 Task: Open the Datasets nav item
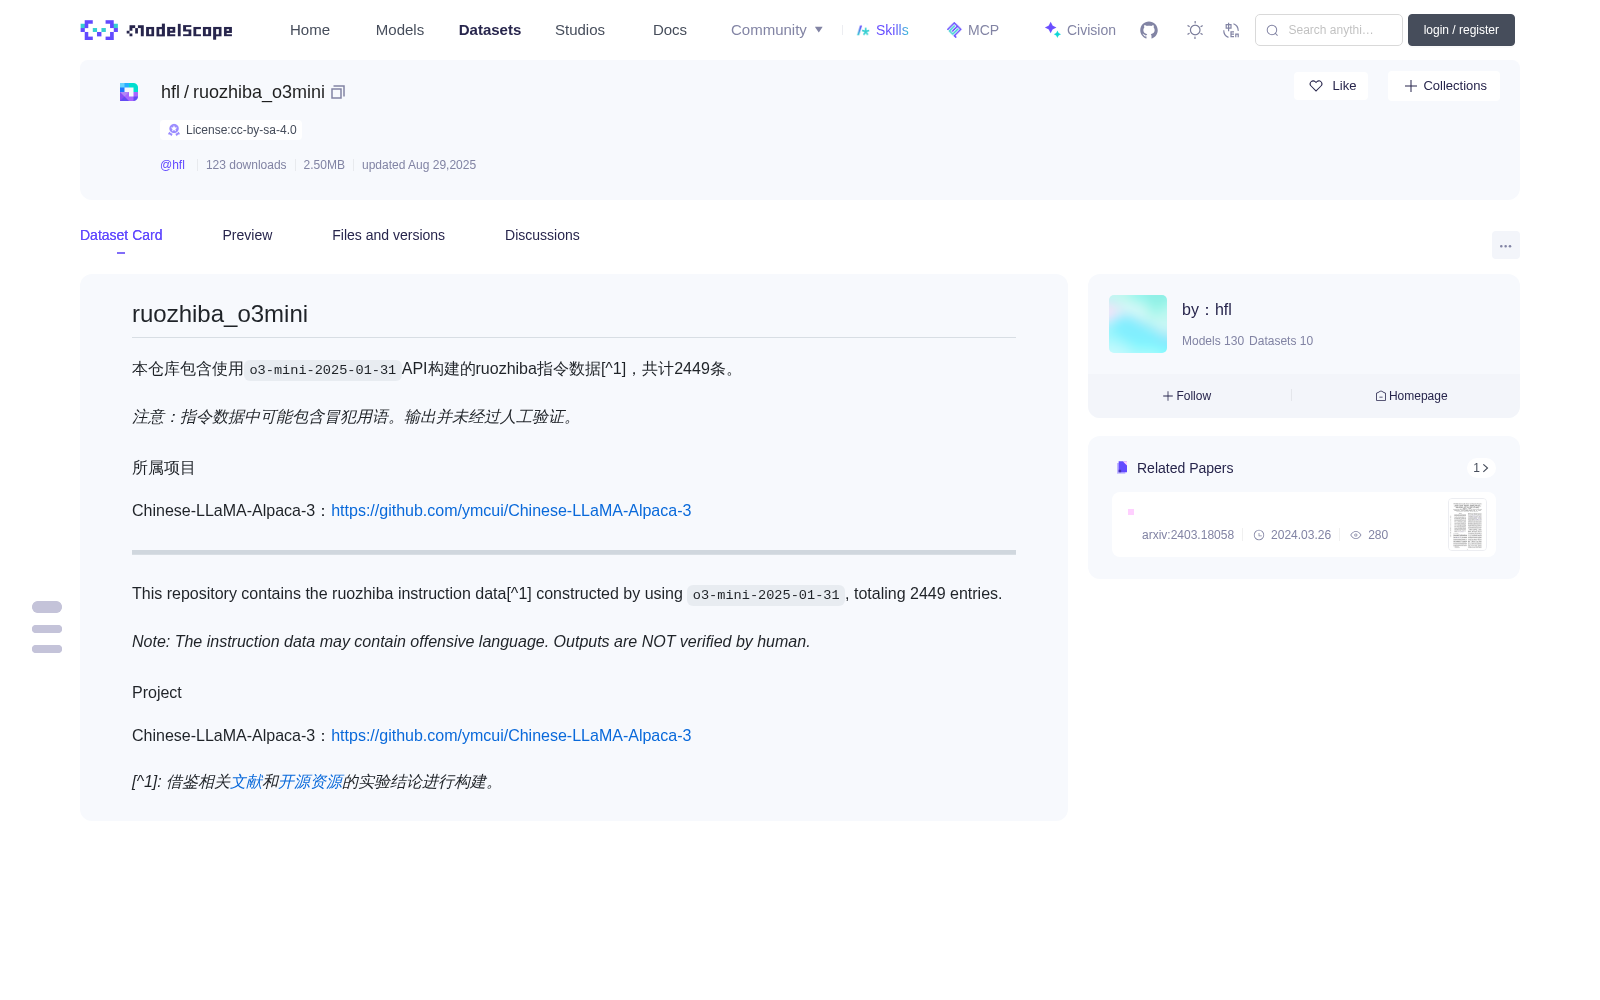pos(490,30)
